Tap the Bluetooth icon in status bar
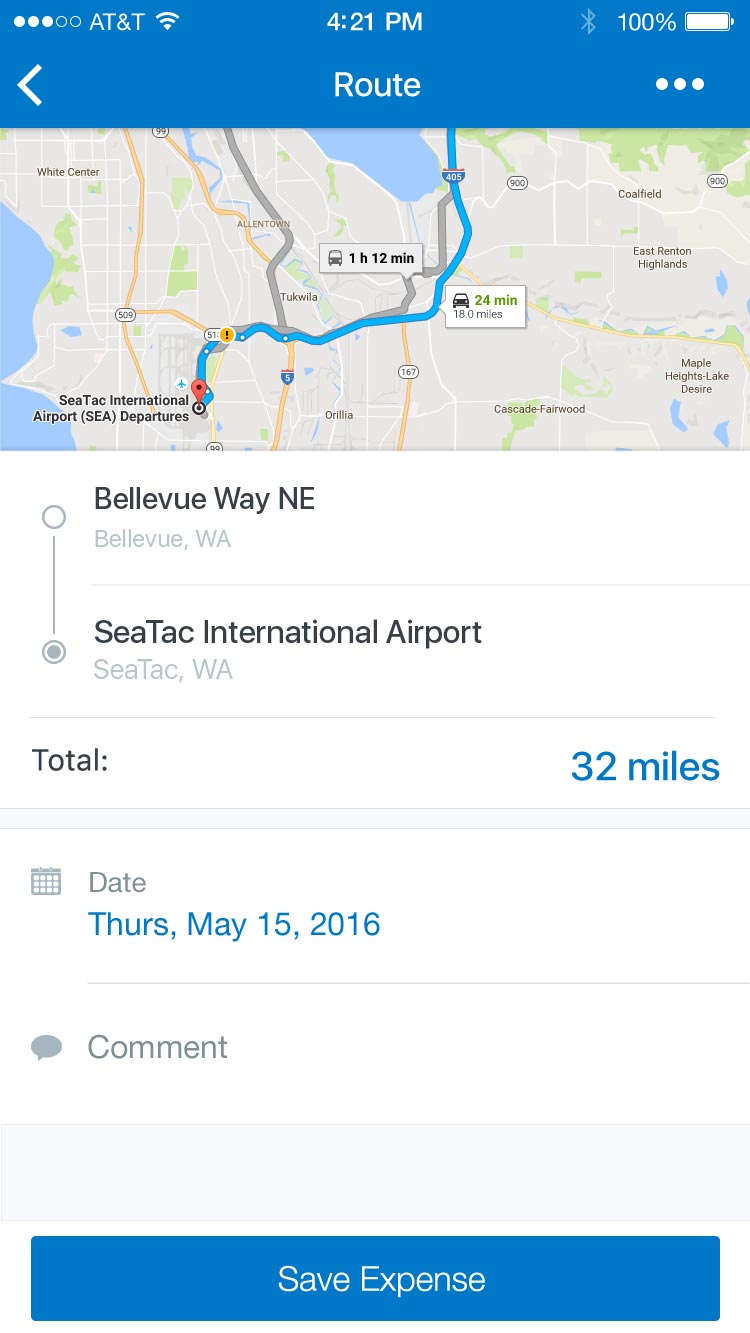The width and height of the screenshot is (750, 1333). (589, 21)
